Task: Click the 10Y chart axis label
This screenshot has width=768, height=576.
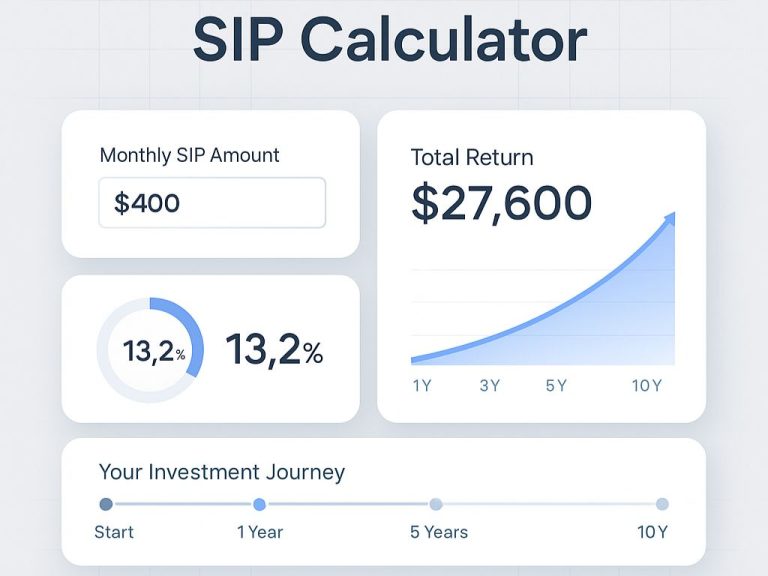Action: 647,385
